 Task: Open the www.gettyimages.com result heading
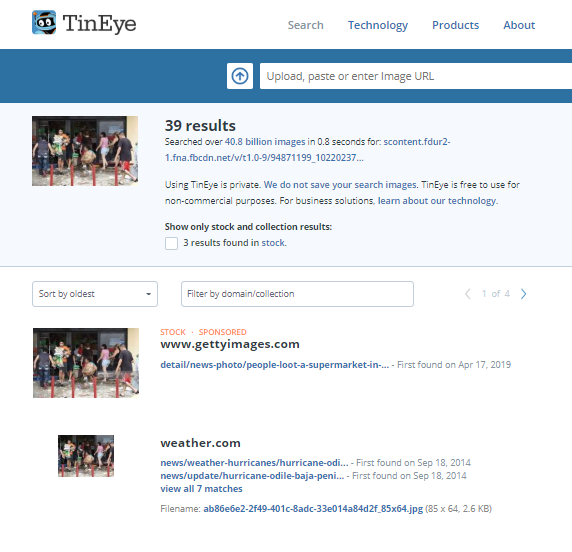230,344
